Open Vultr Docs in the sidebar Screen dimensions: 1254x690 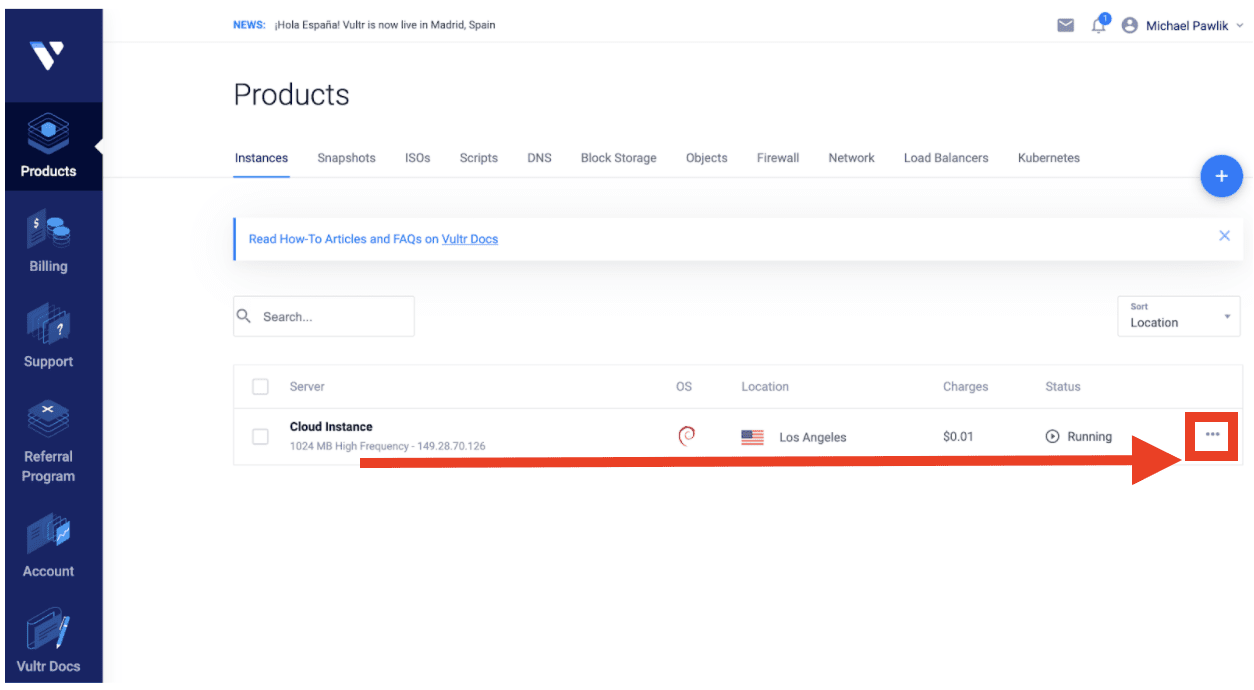click(49, 642)
